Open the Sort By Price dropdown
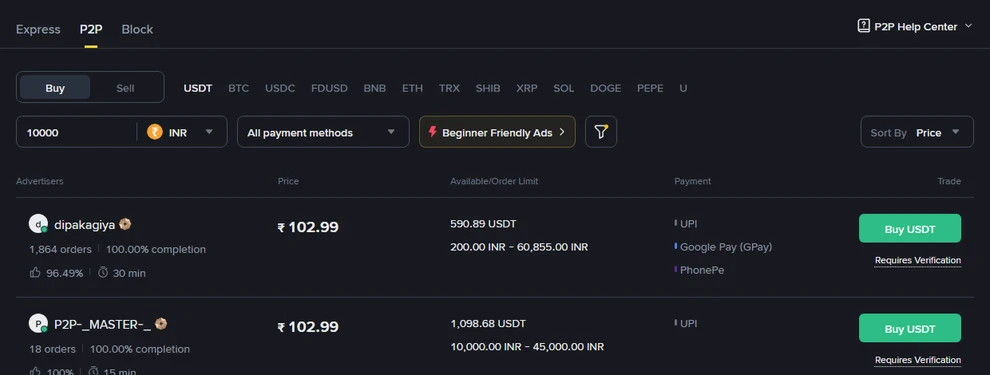 [x=917, y=132]
